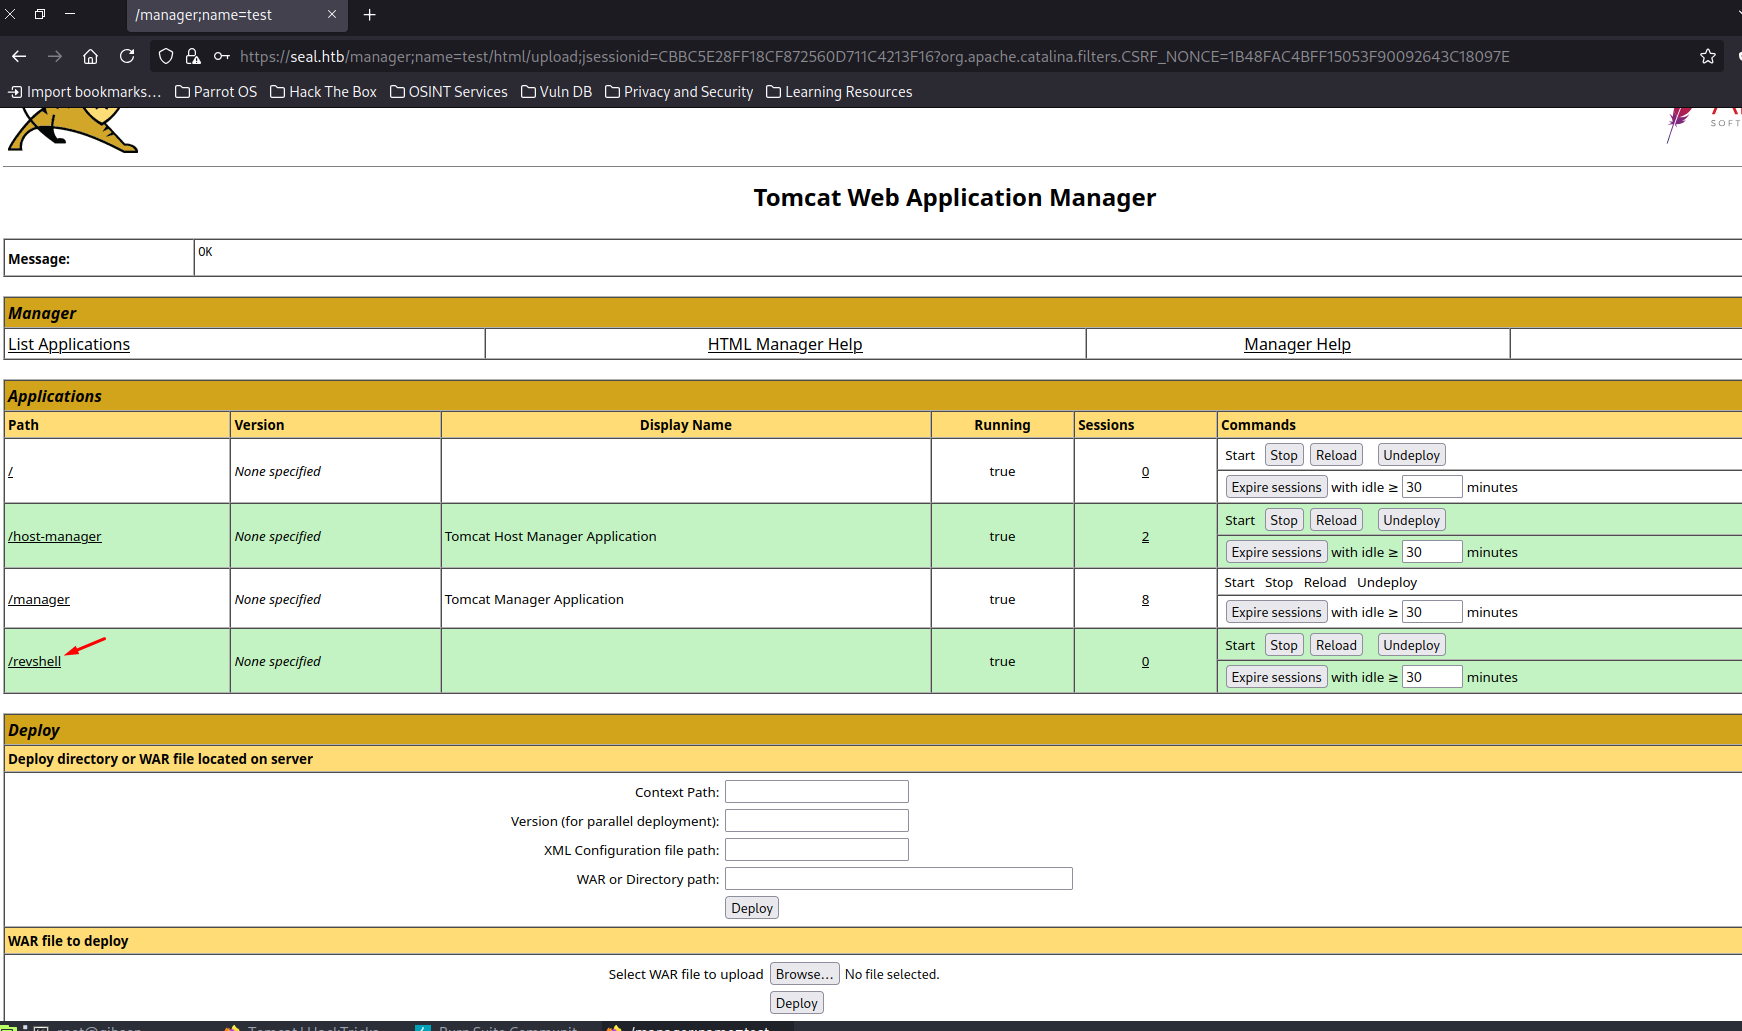Click 'None specified' in the /revshell row

pos(278,662)
